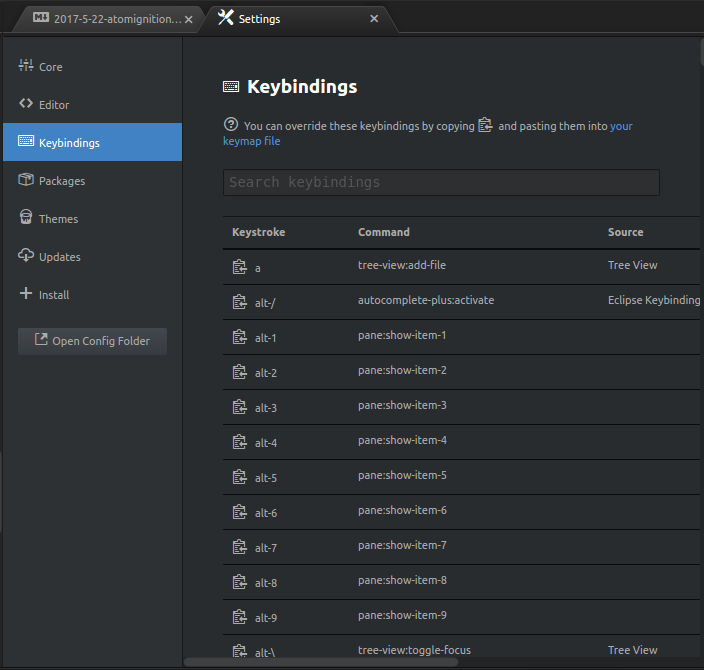Copy the alt-3 keybinding

239,407
